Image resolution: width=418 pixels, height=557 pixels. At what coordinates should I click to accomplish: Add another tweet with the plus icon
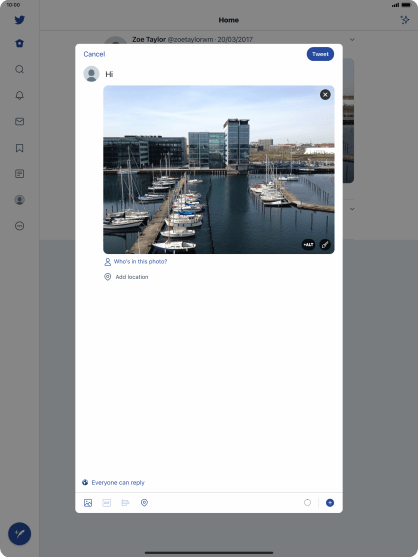tap(330, 503)
